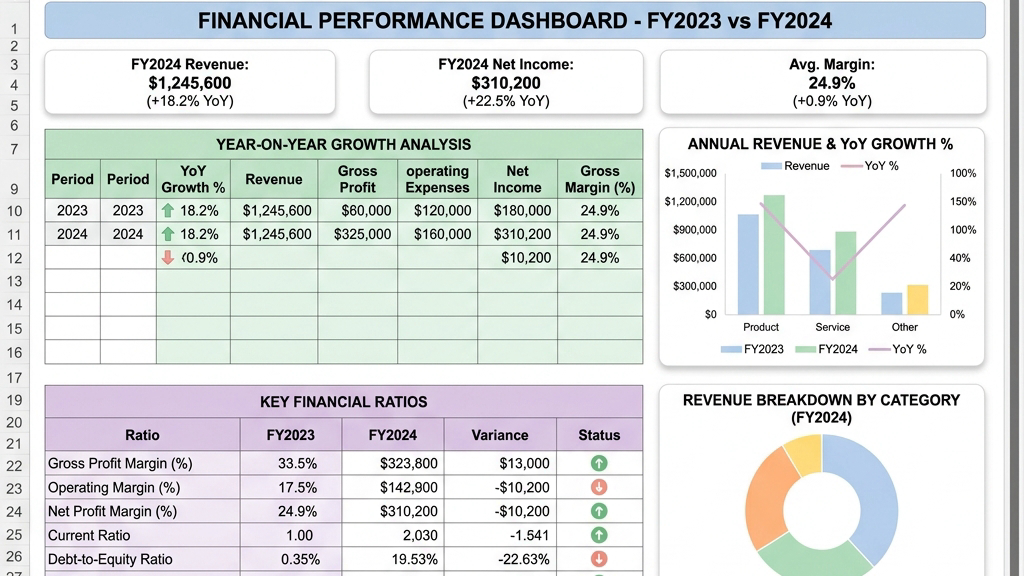Select the $310,200 Net Income cell
The height and width of the screenshot is (576, 1024).
[x=517, y=234]
